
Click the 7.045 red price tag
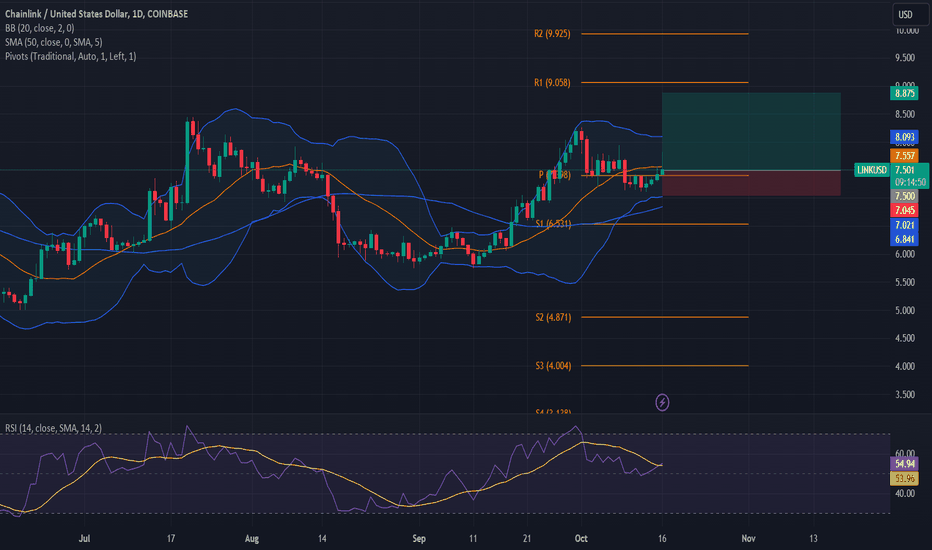(x=905, y=210)
